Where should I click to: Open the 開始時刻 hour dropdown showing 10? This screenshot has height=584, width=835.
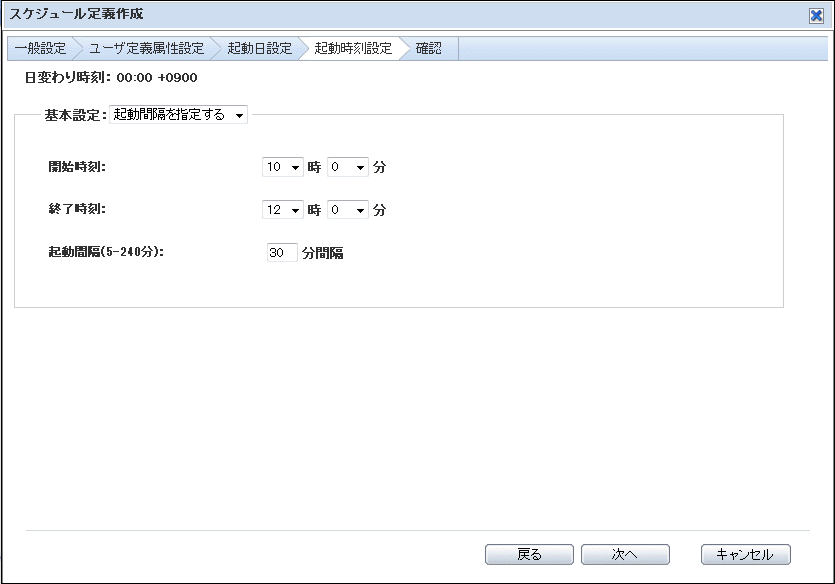point(283,167)
